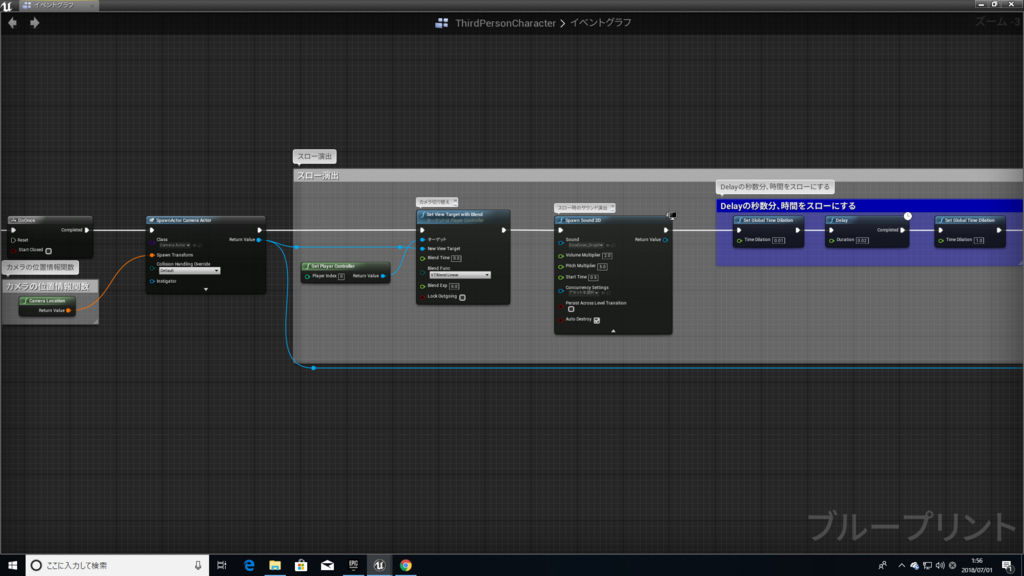1024x576 pixels.
Task: Click SpawnActor Return Value output pin
Action: click(x=259, y=240)
